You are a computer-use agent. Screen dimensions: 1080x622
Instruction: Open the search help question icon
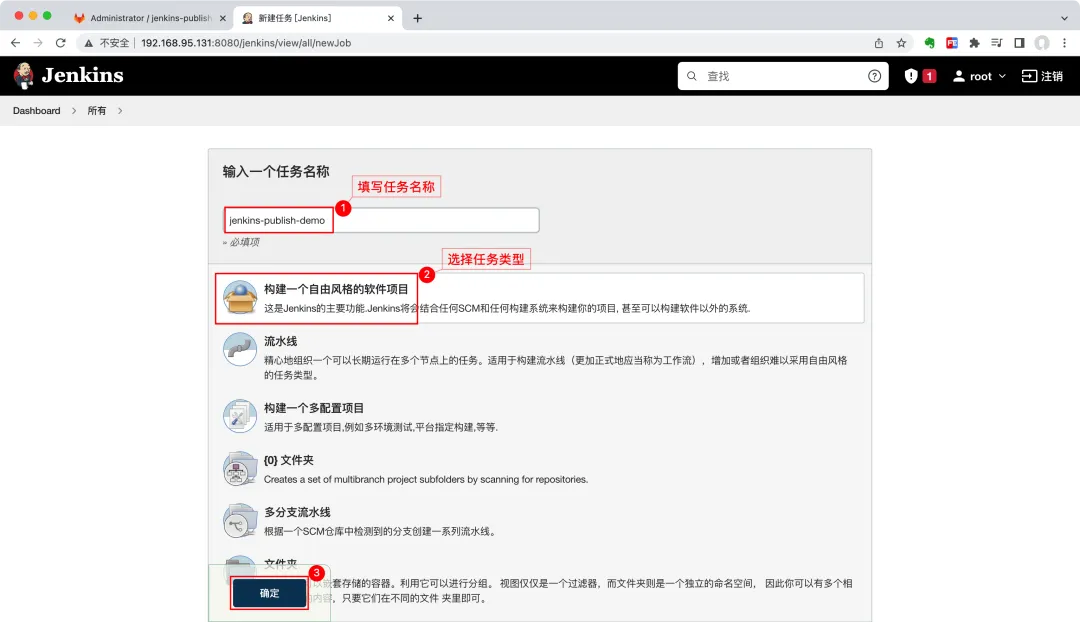point(874,76)
